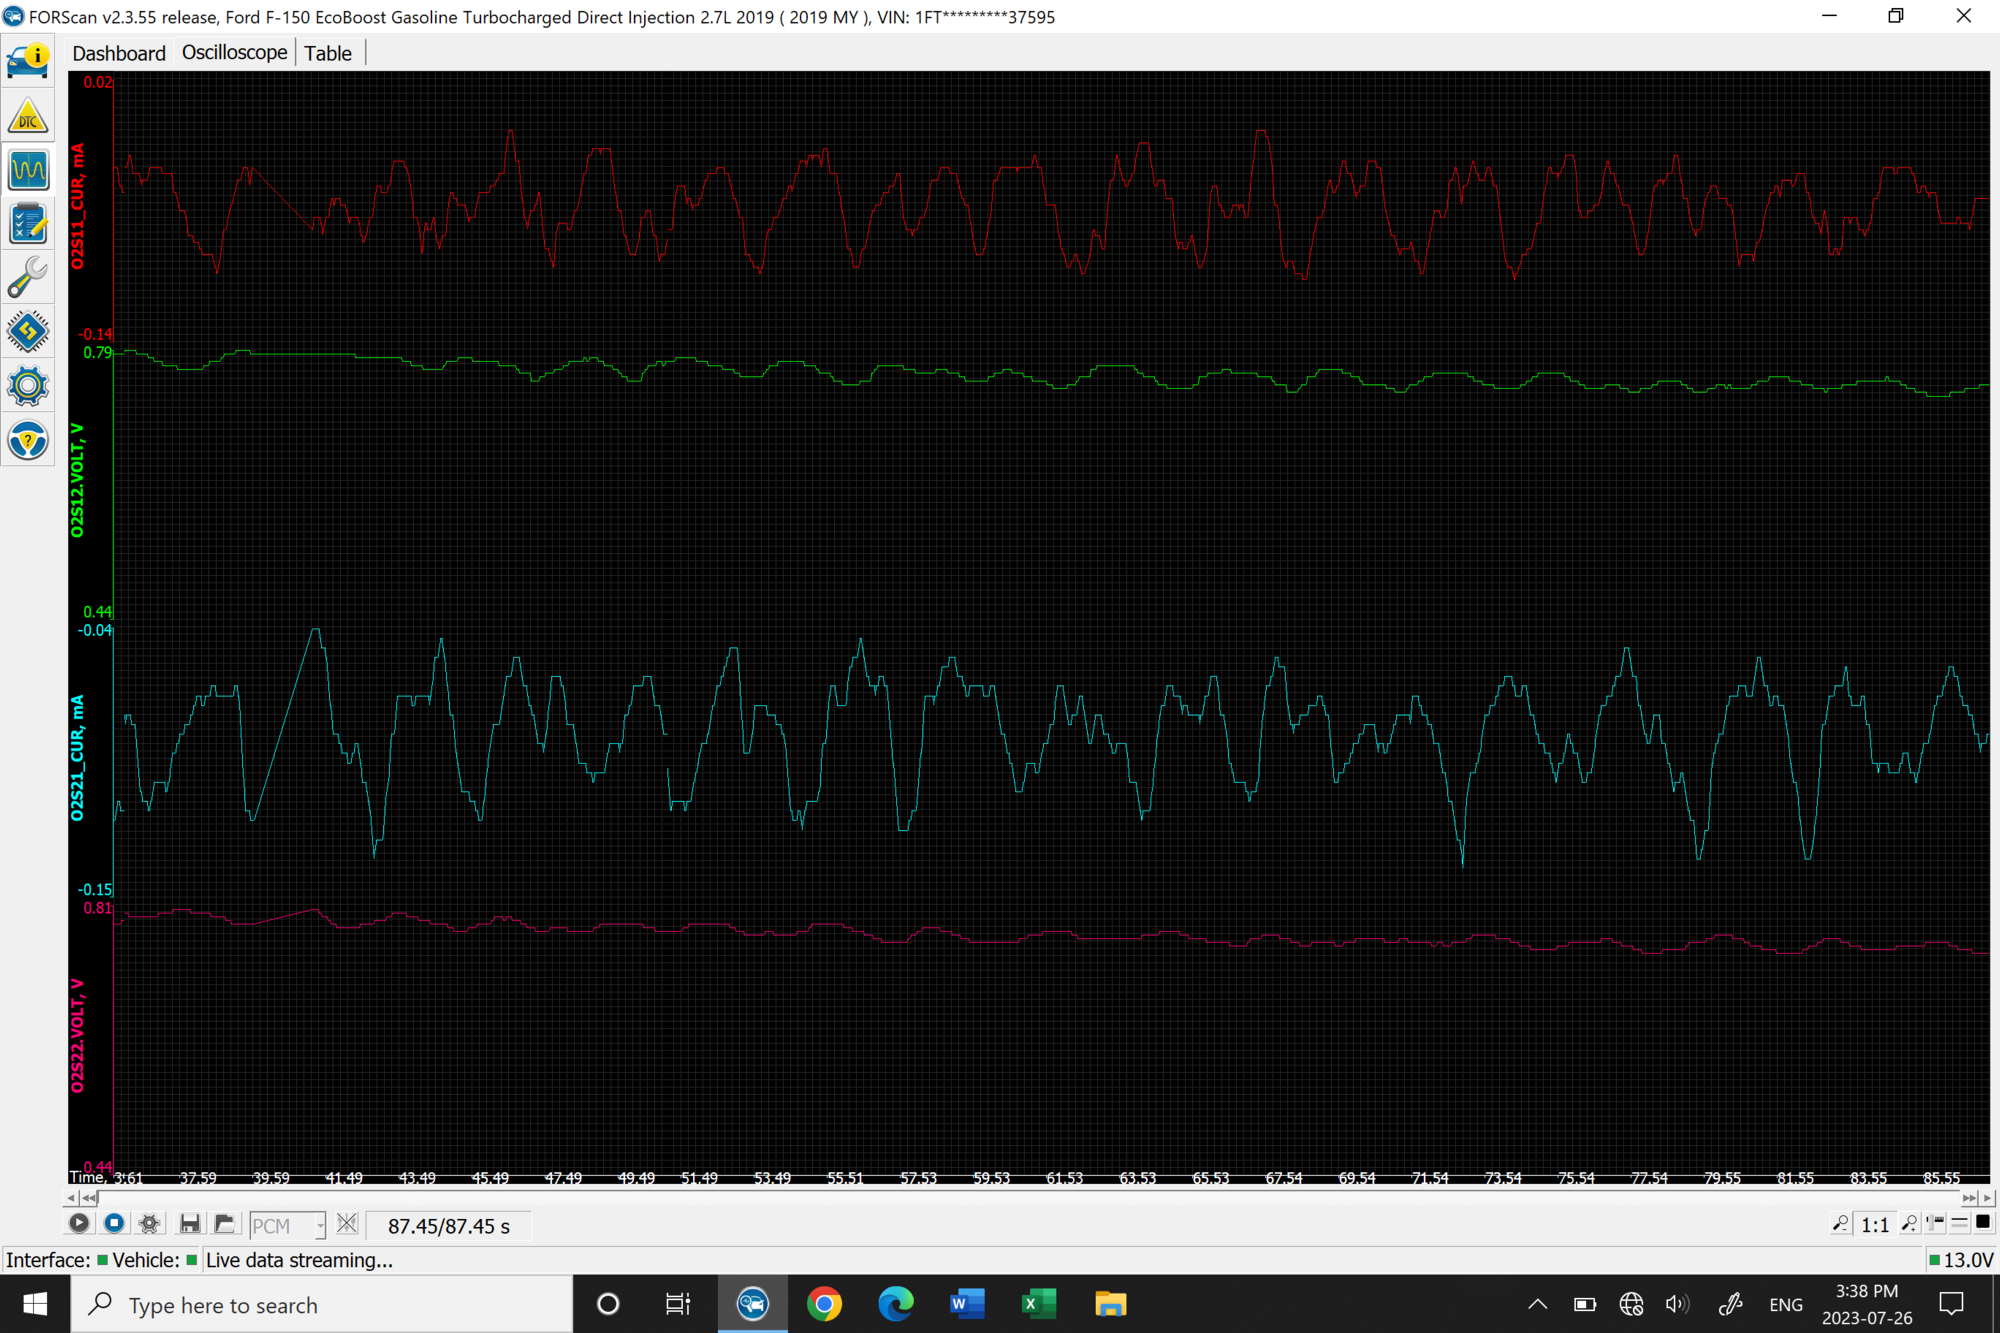This screenshot has width=2000, height=1333.
Task: Open the Service functions wrench icon
Action: pos(28,277)
